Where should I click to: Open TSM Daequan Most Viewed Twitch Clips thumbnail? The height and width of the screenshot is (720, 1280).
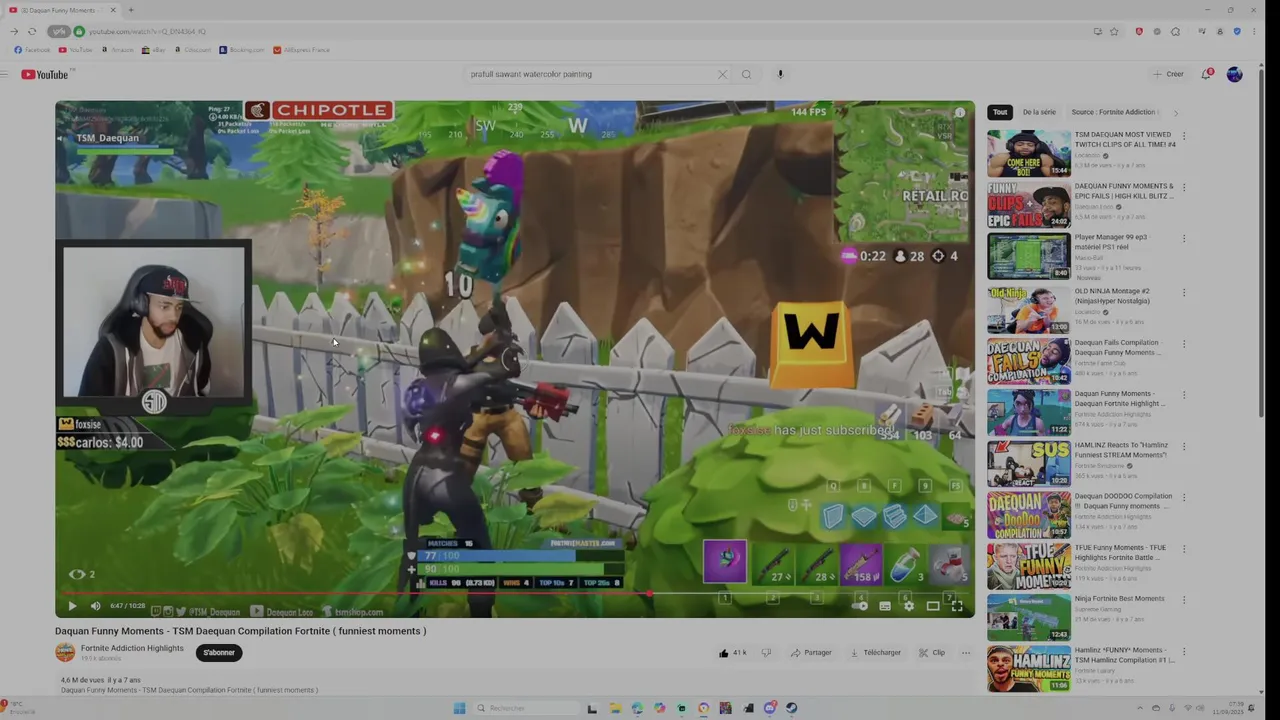(1029, 153)
